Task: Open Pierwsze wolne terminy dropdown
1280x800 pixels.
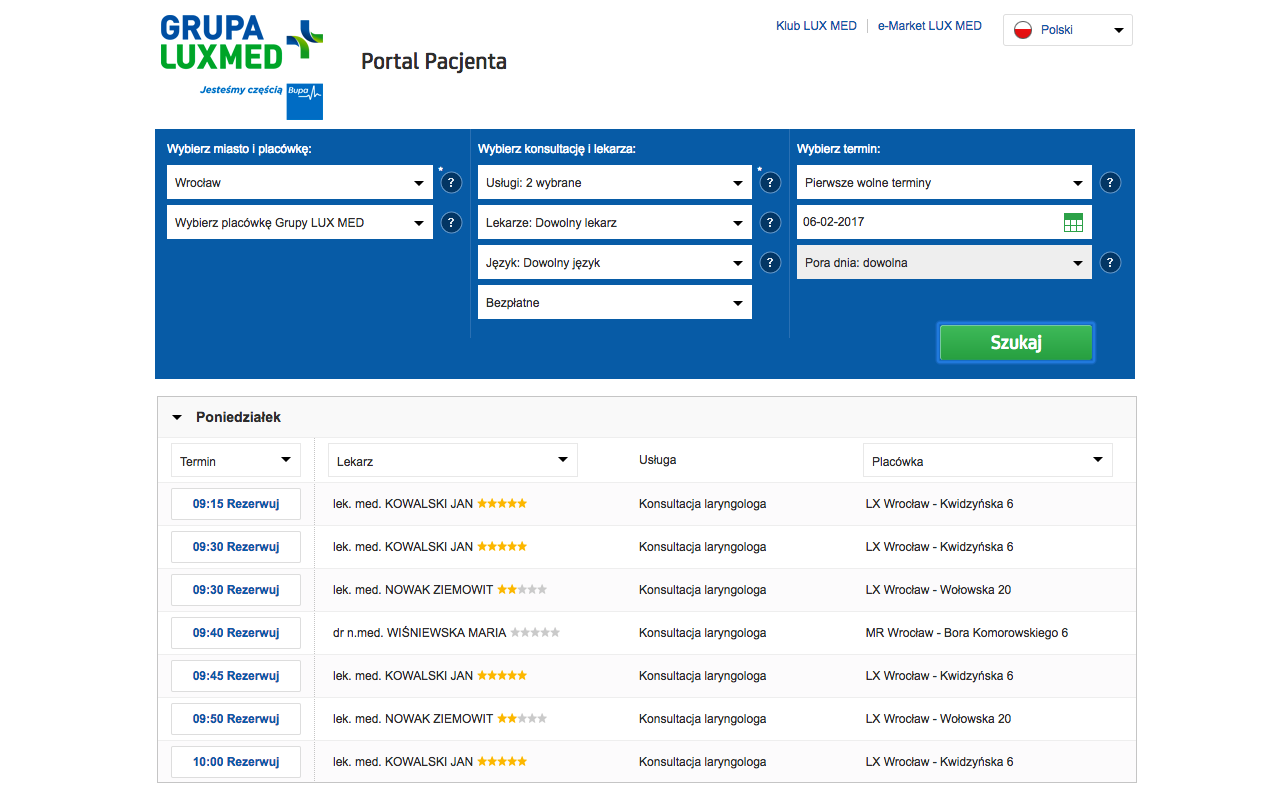Action: 944,182
